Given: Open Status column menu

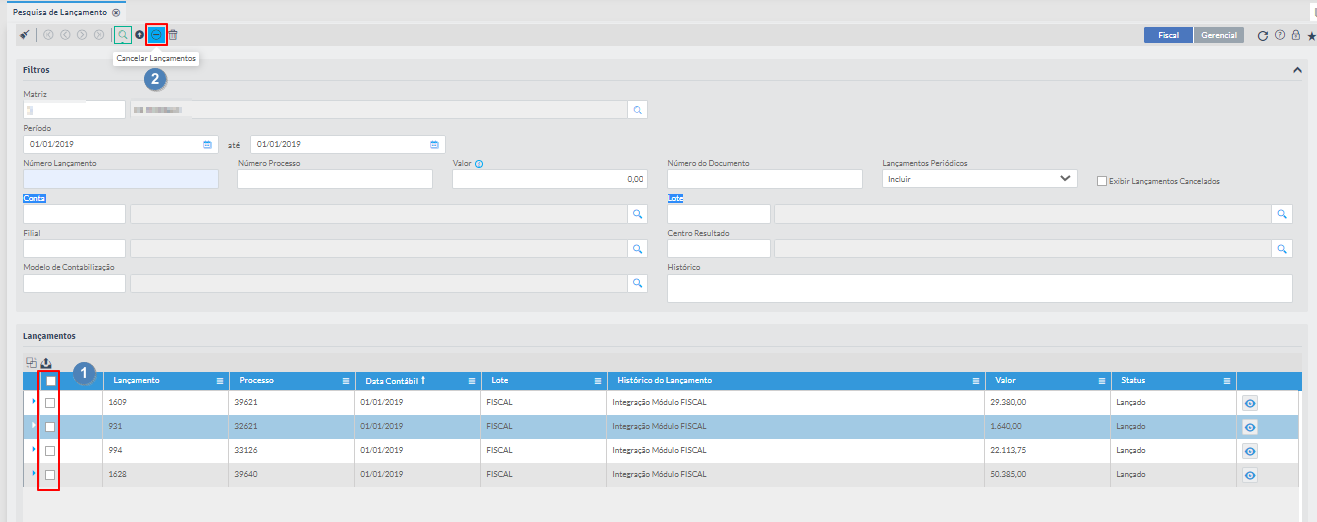Looking at the screenshot, I should coord(1227,381).
